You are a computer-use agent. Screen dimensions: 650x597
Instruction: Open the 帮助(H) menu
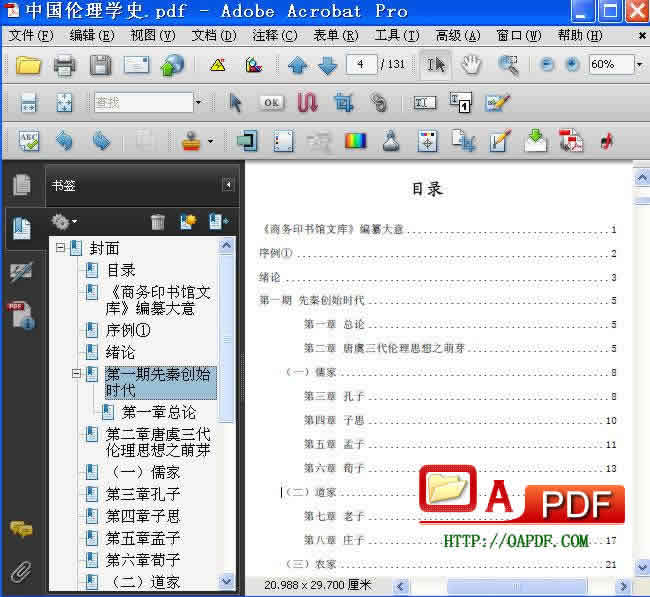pos(580,36)
